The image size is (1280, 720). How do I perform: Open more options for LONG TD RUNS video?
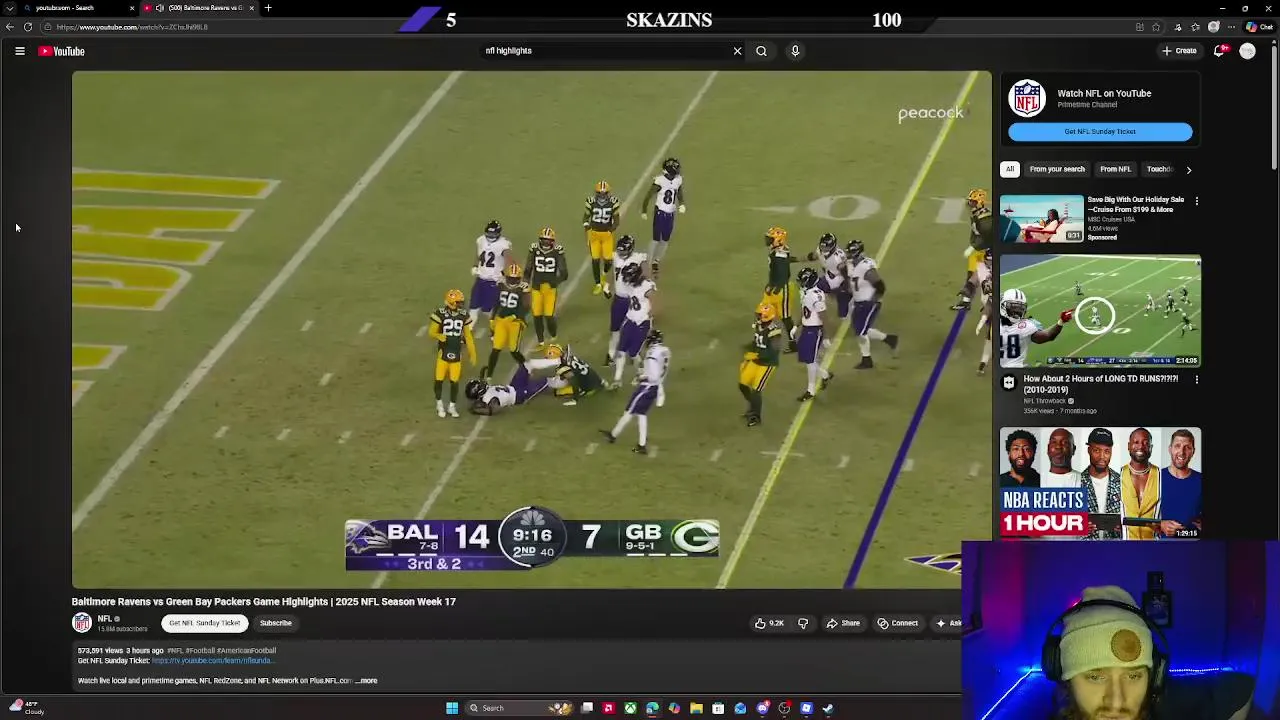(x=1196, y=380)
